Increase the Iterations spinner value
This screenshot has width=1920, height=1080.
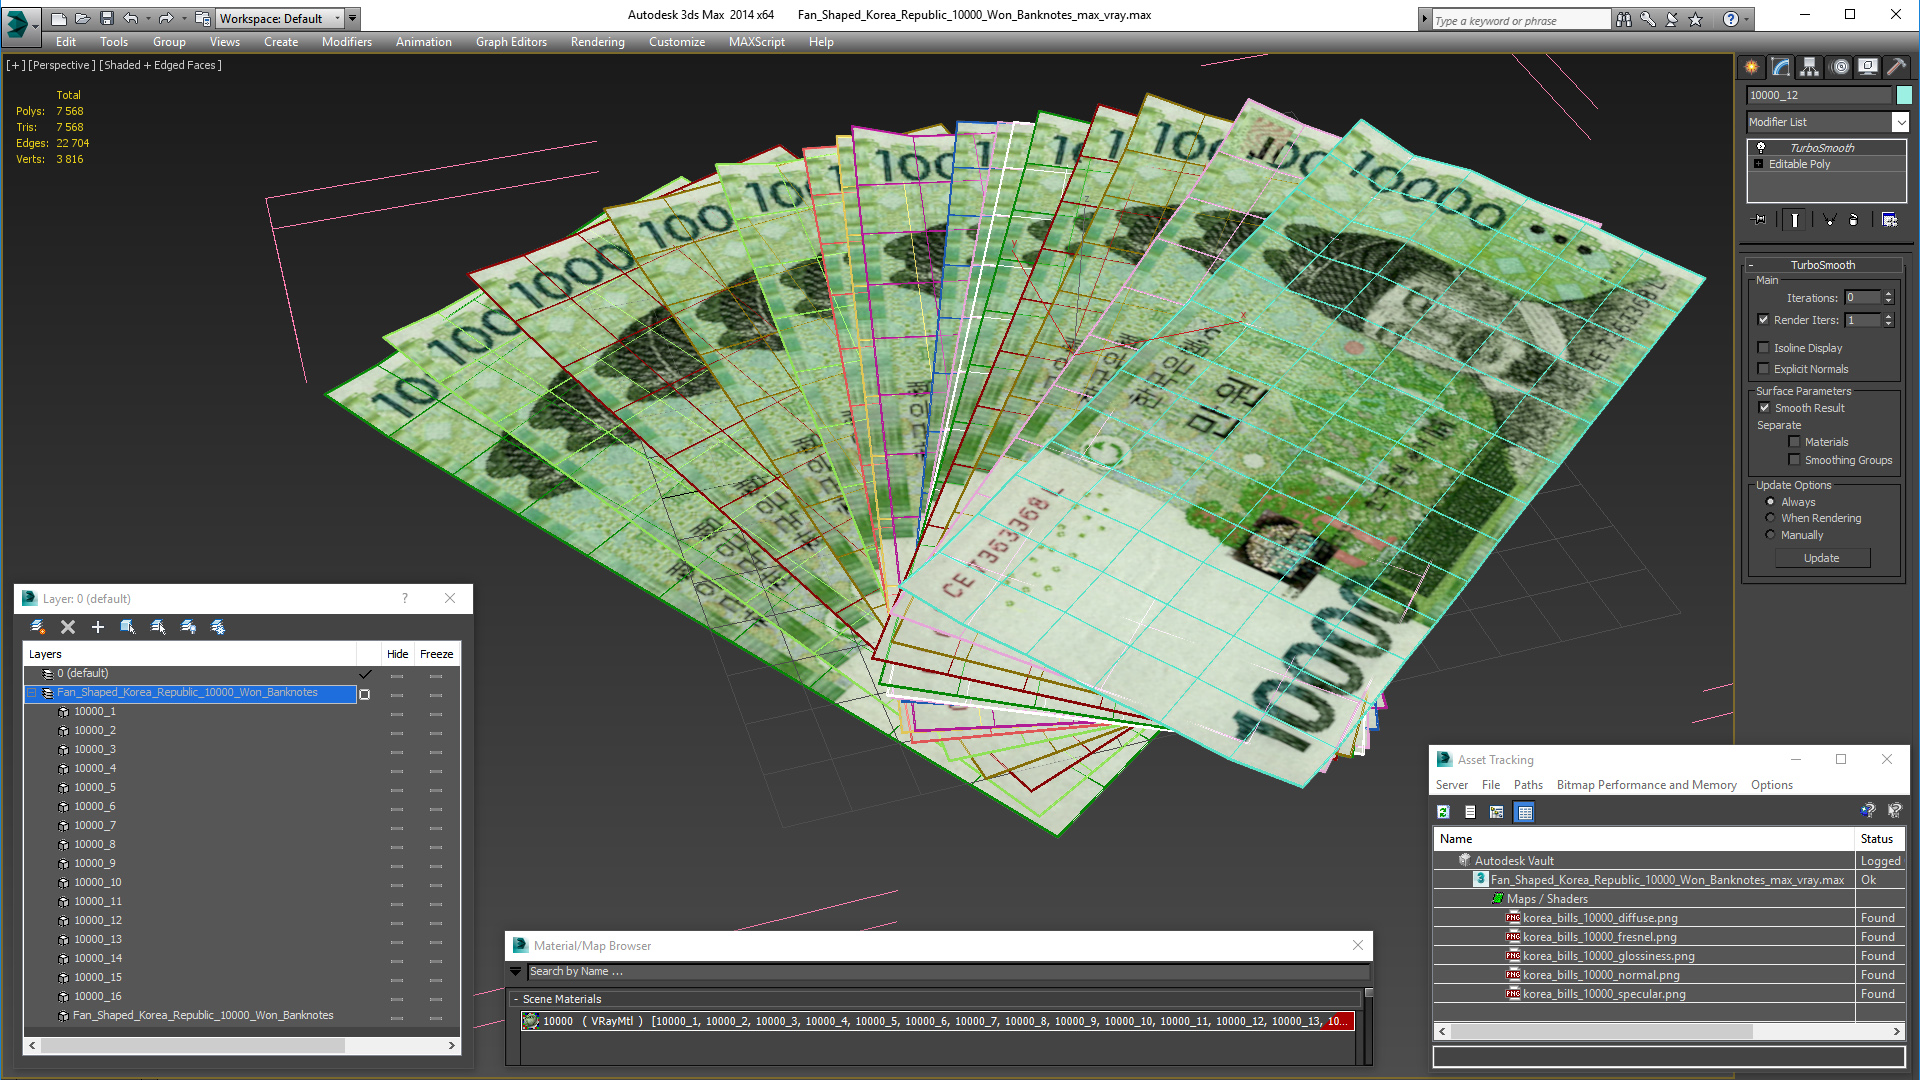(1888, 294)
